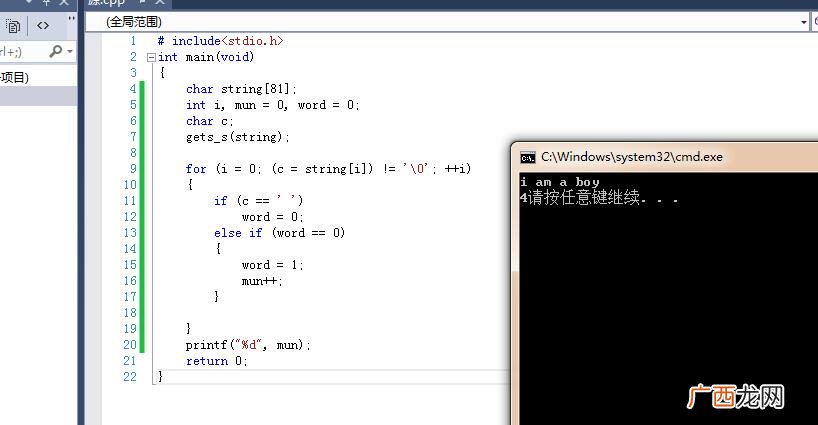818x425 pixels.
Task: Click 'word = 1;' on line 15
Action: [272, 265]
